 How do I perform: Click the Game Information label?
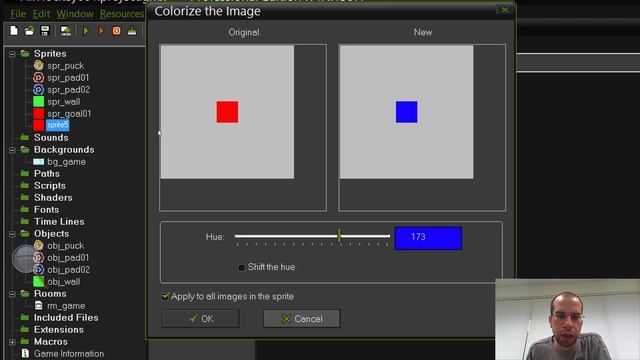point(69,354)
